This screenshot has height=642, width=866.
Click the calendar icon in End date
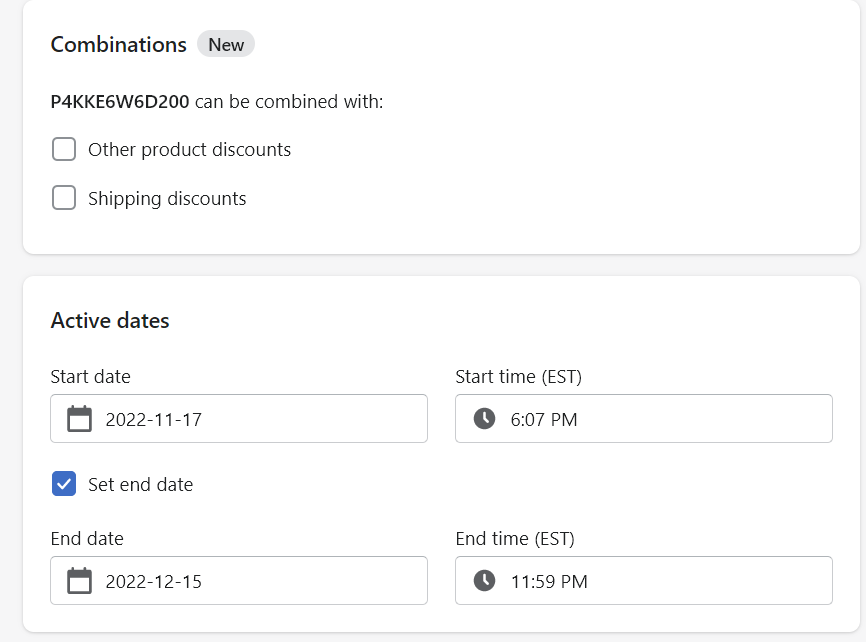tap(79, 581)
